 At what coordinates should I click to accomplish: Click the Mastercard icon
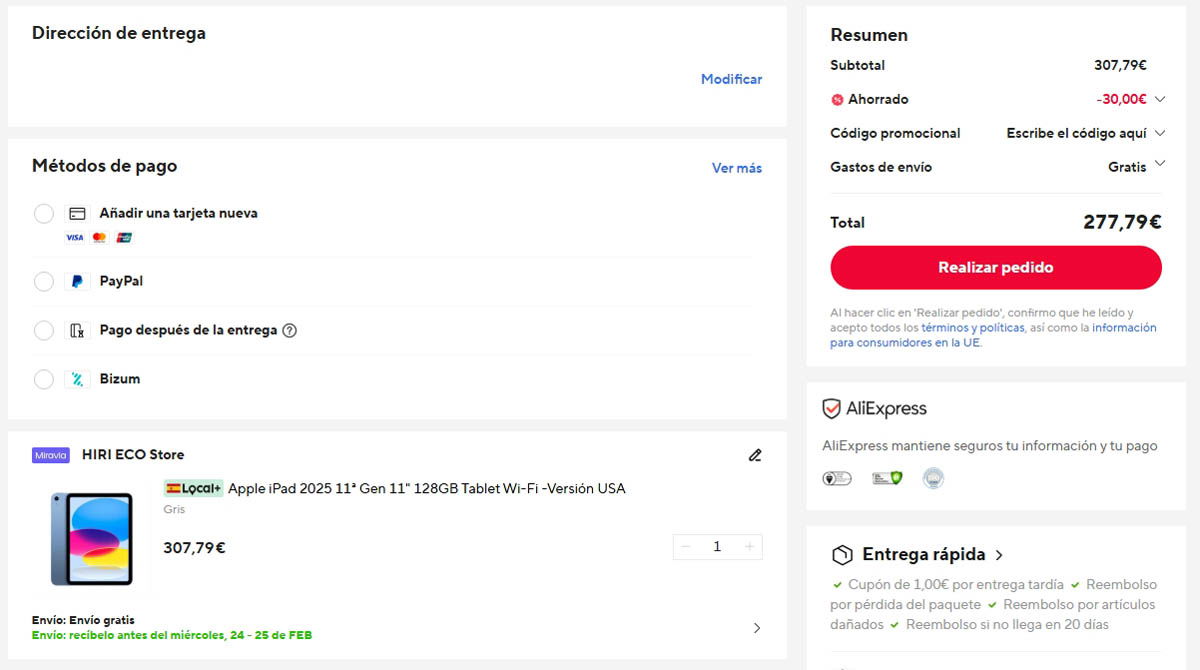pyautogui.click(x=97, y=237)
